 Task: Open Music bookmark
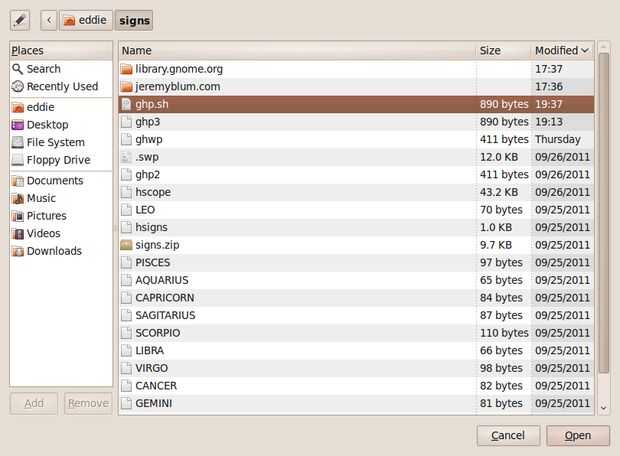[61, 198]
